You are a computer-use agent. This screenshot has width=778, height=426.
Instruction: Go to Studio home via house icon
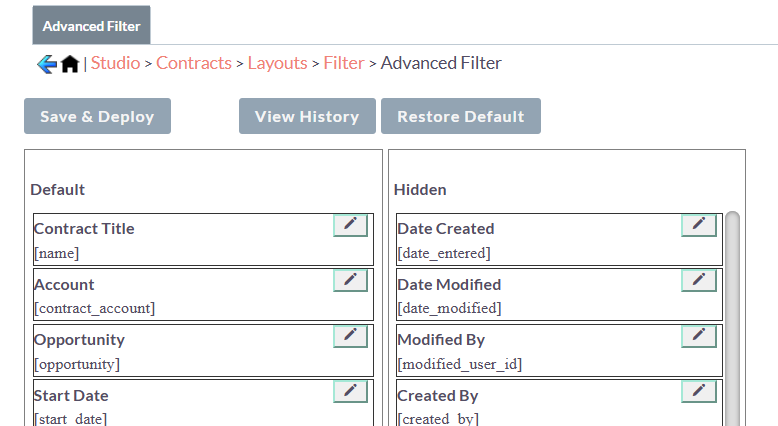coord(70,64)
